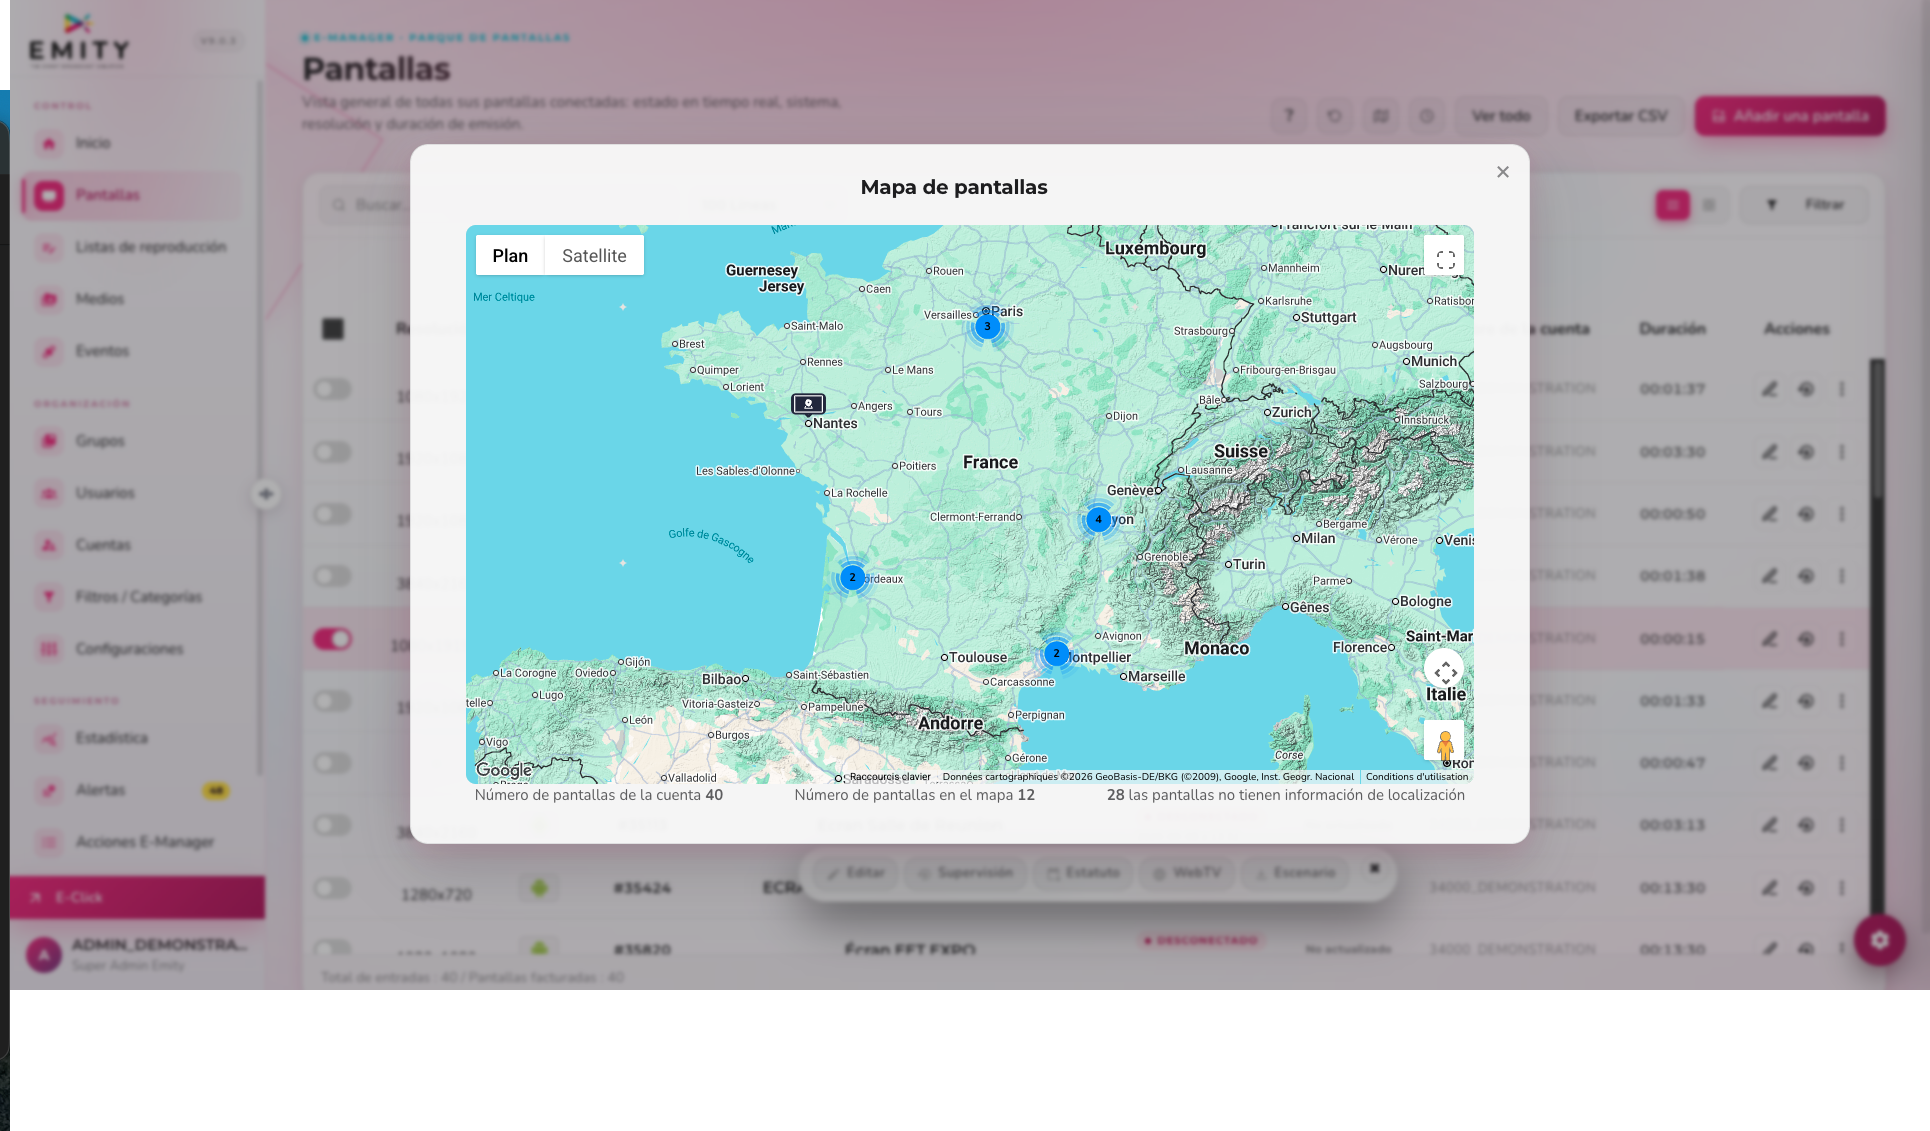The height and width of the screenshot is (1131, 1930).
Task: Select the screen marker near Nantes
Action: 808,404
